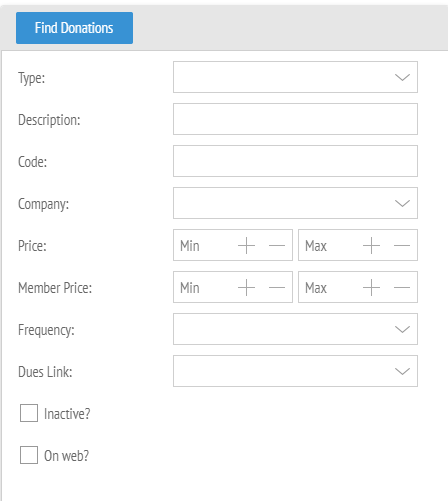
Task: Click the Description text field
Action: coord(295,119)
